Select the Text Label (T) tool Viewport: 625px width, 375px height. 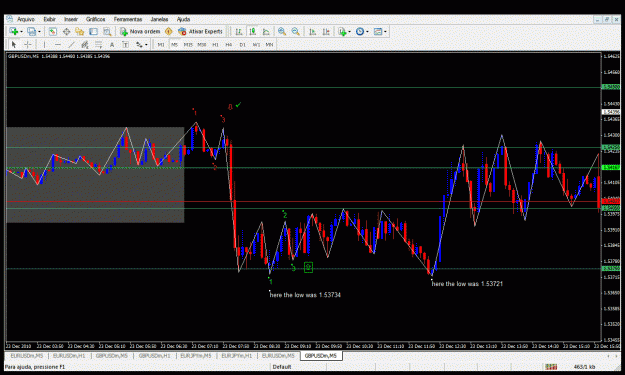pos(126,45)
